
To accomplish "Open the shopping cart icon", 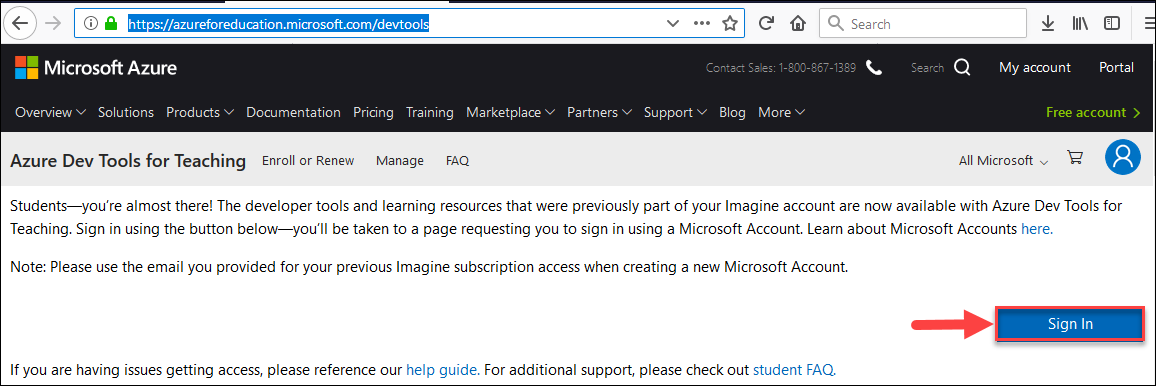I will coord(1075,158).
